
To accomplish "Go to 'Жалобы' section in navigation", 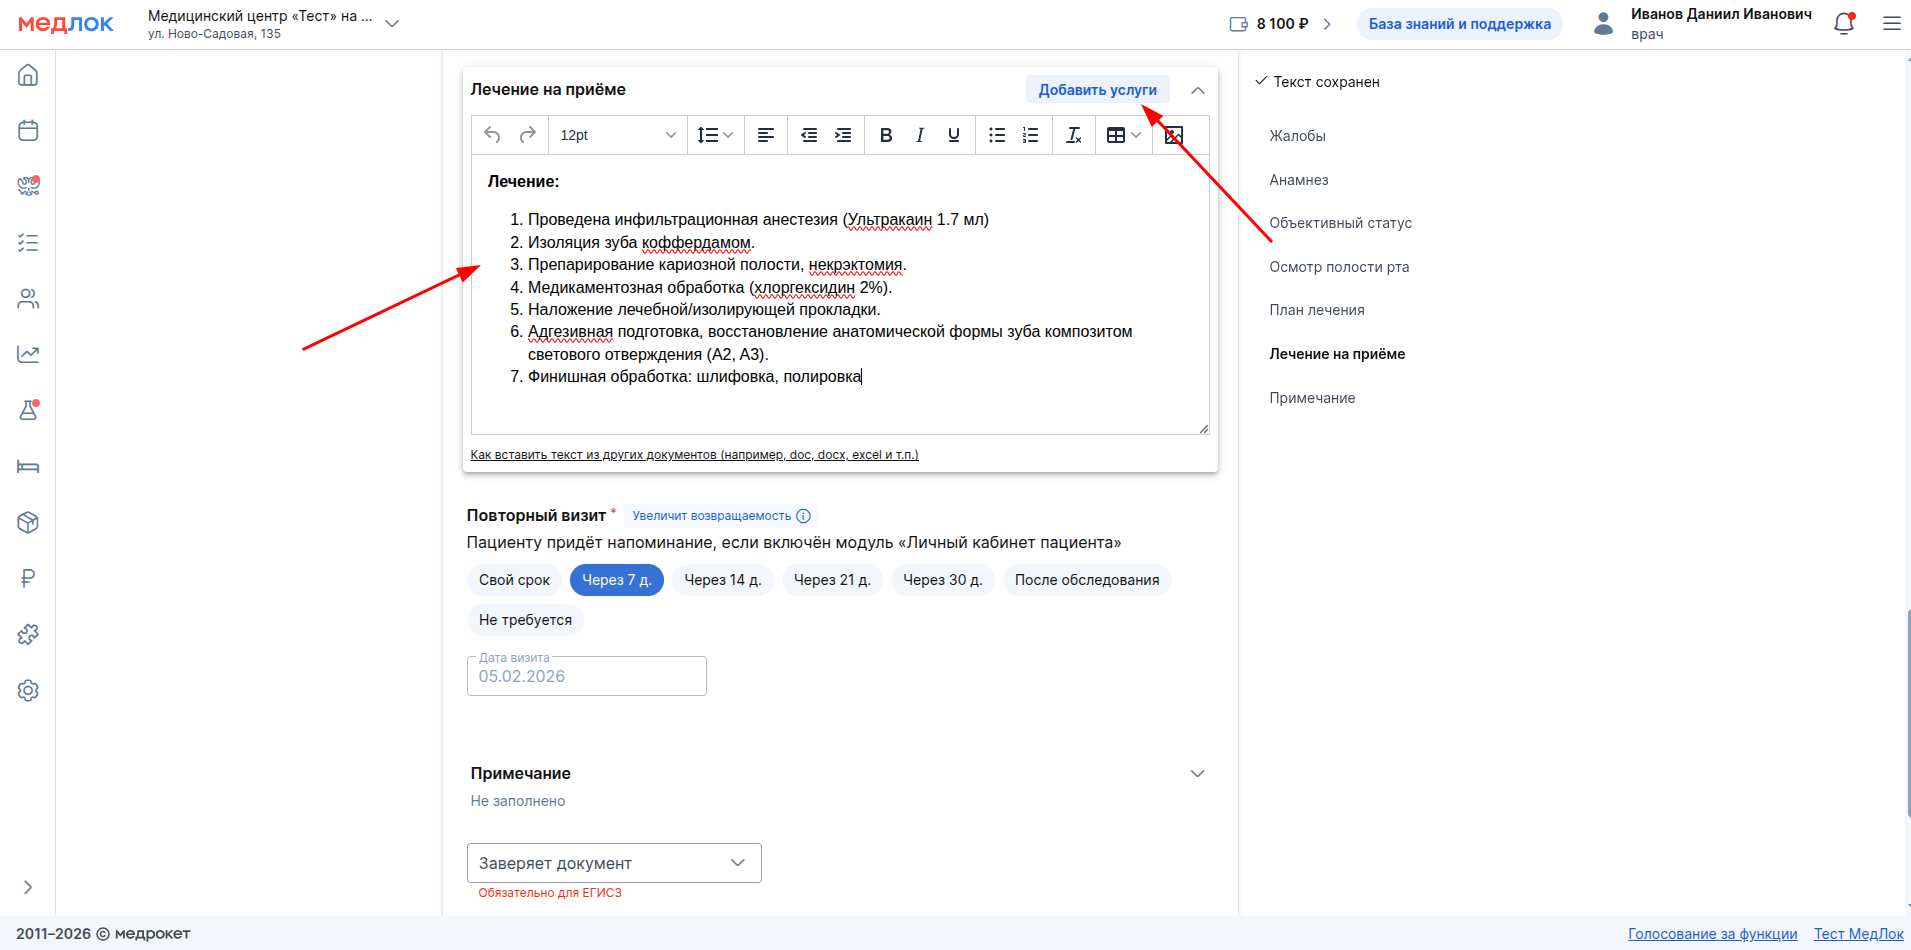I will 1297,136.
